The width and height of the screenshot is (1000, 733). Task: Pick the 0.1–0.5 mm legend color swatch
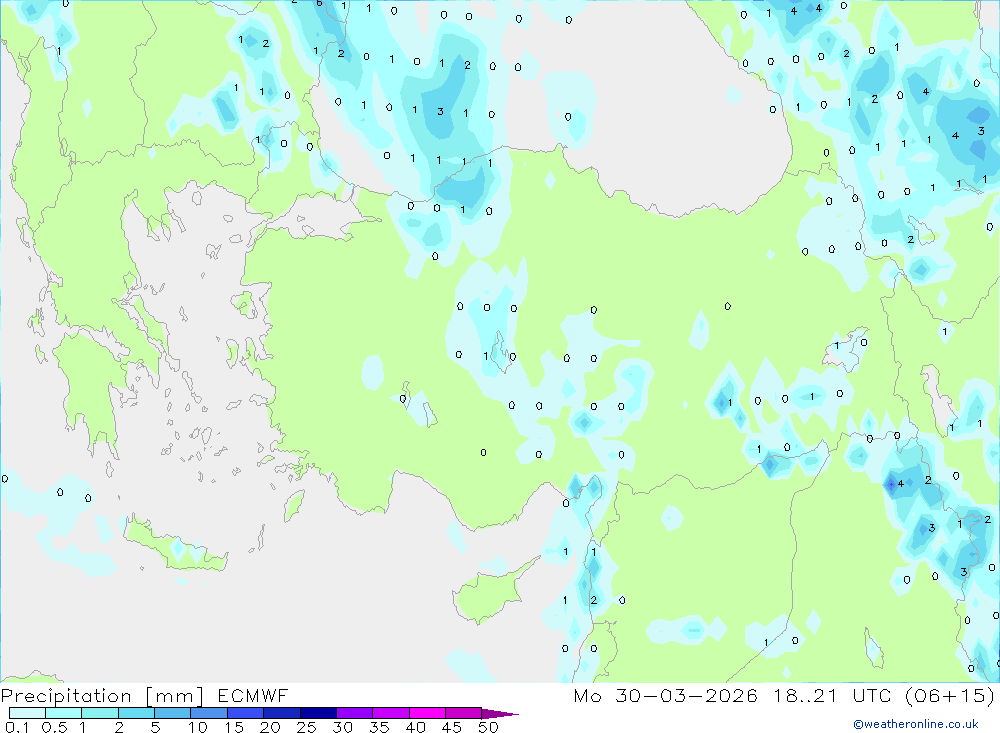[x=27, y=713]
